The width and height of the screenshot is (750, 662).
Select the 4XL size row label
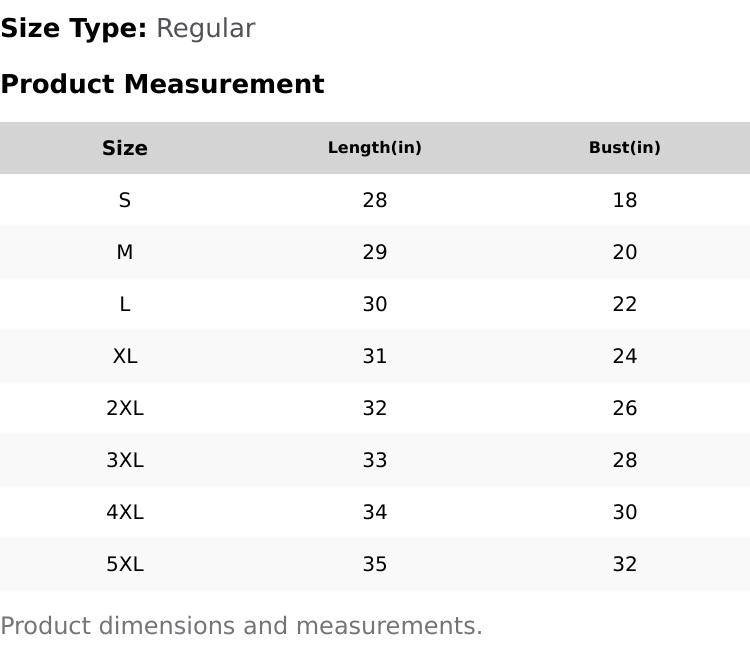coord(125,512)
